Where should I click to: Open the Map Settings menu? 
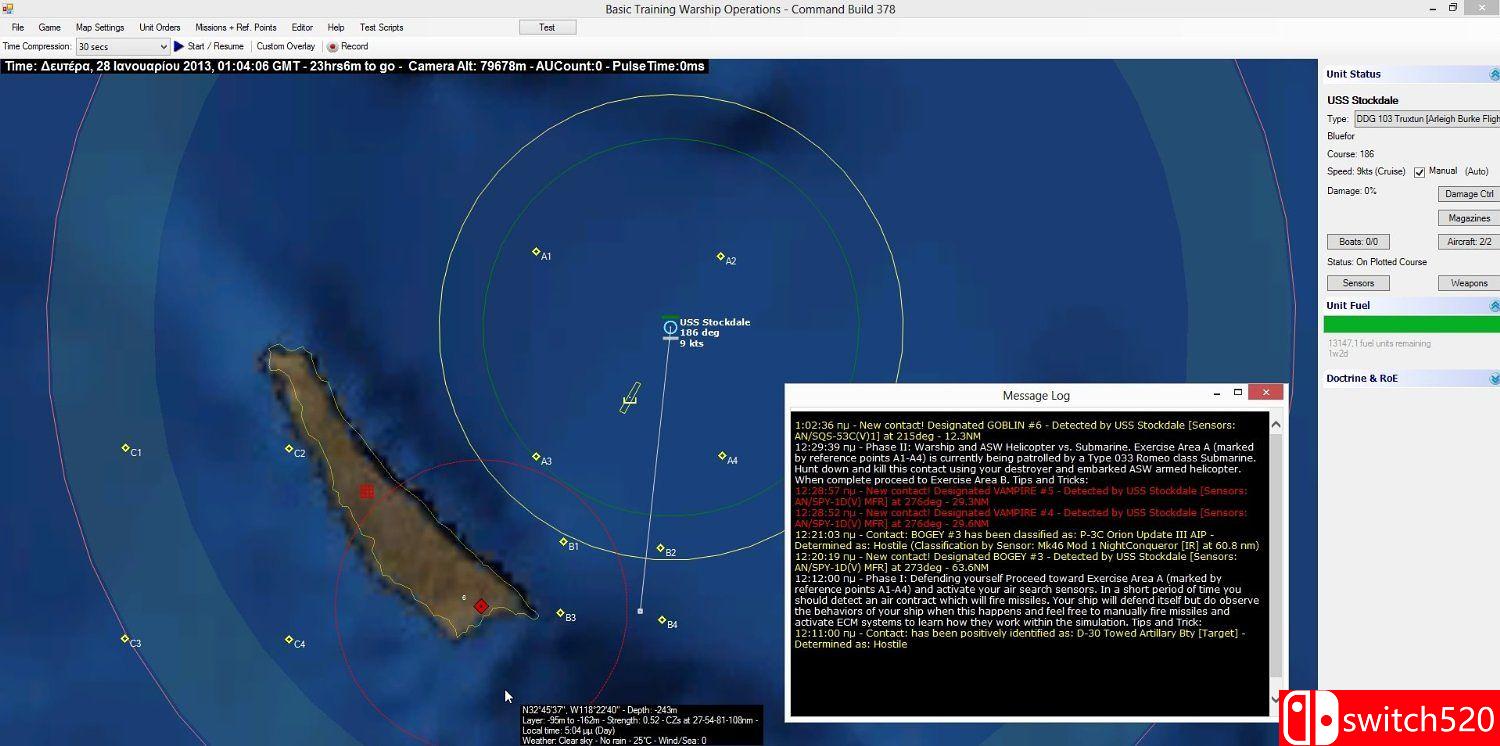tap(100, 27)
